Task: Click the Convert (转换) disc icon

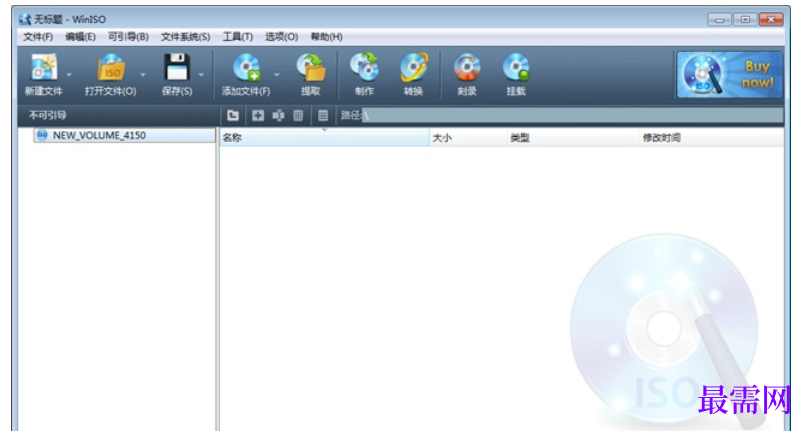Action: click(414, 67)
